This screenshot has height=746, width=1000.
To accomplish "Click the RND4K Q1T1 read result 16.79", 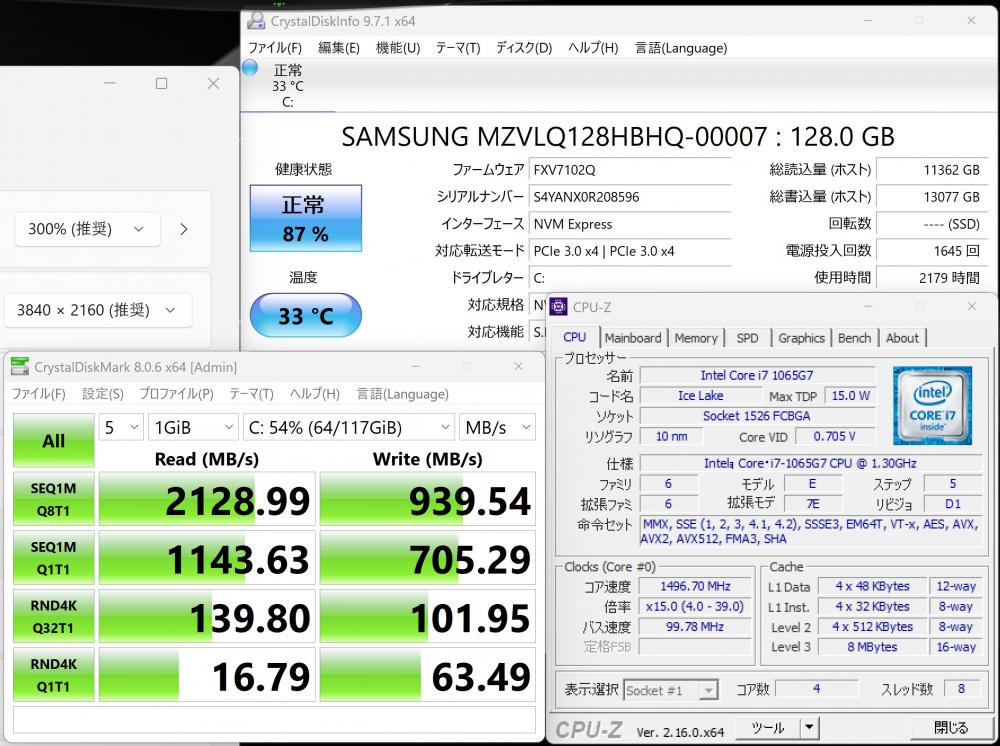I will tap(207, 675).
